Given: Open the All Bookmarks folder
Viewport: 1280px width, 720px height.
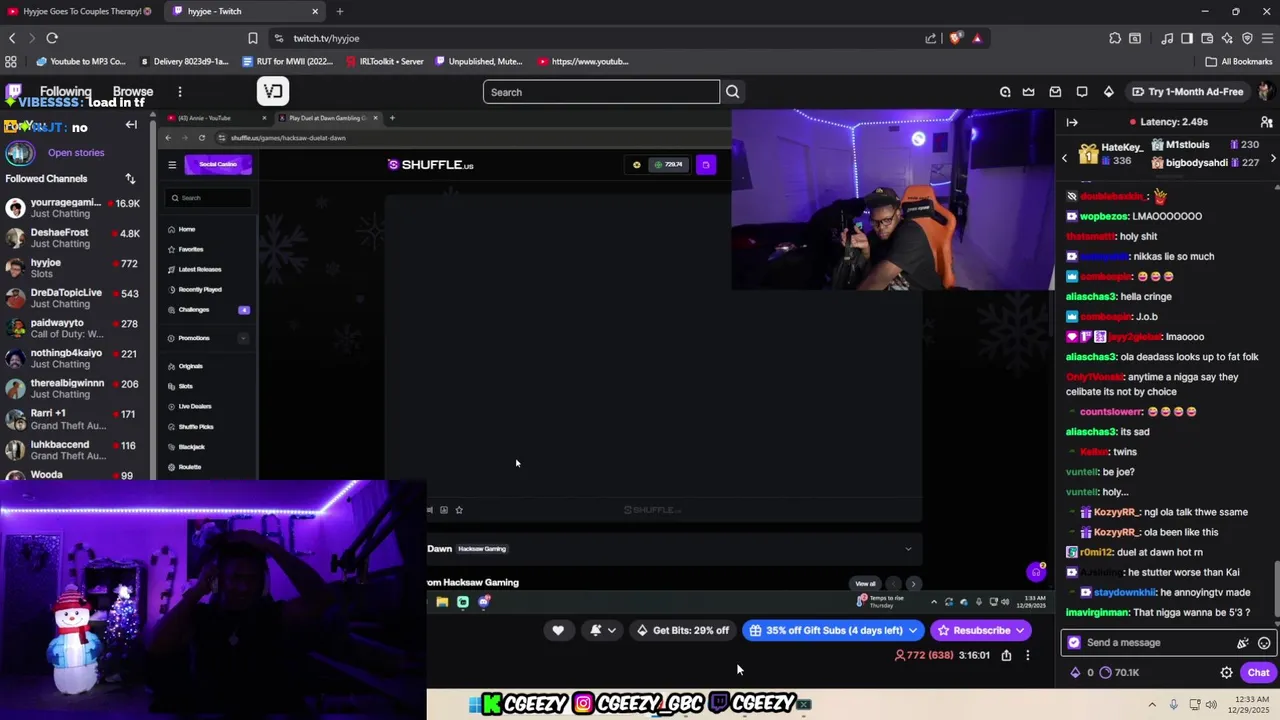Looking at the screenshot, I should (x=1239, y=61).
